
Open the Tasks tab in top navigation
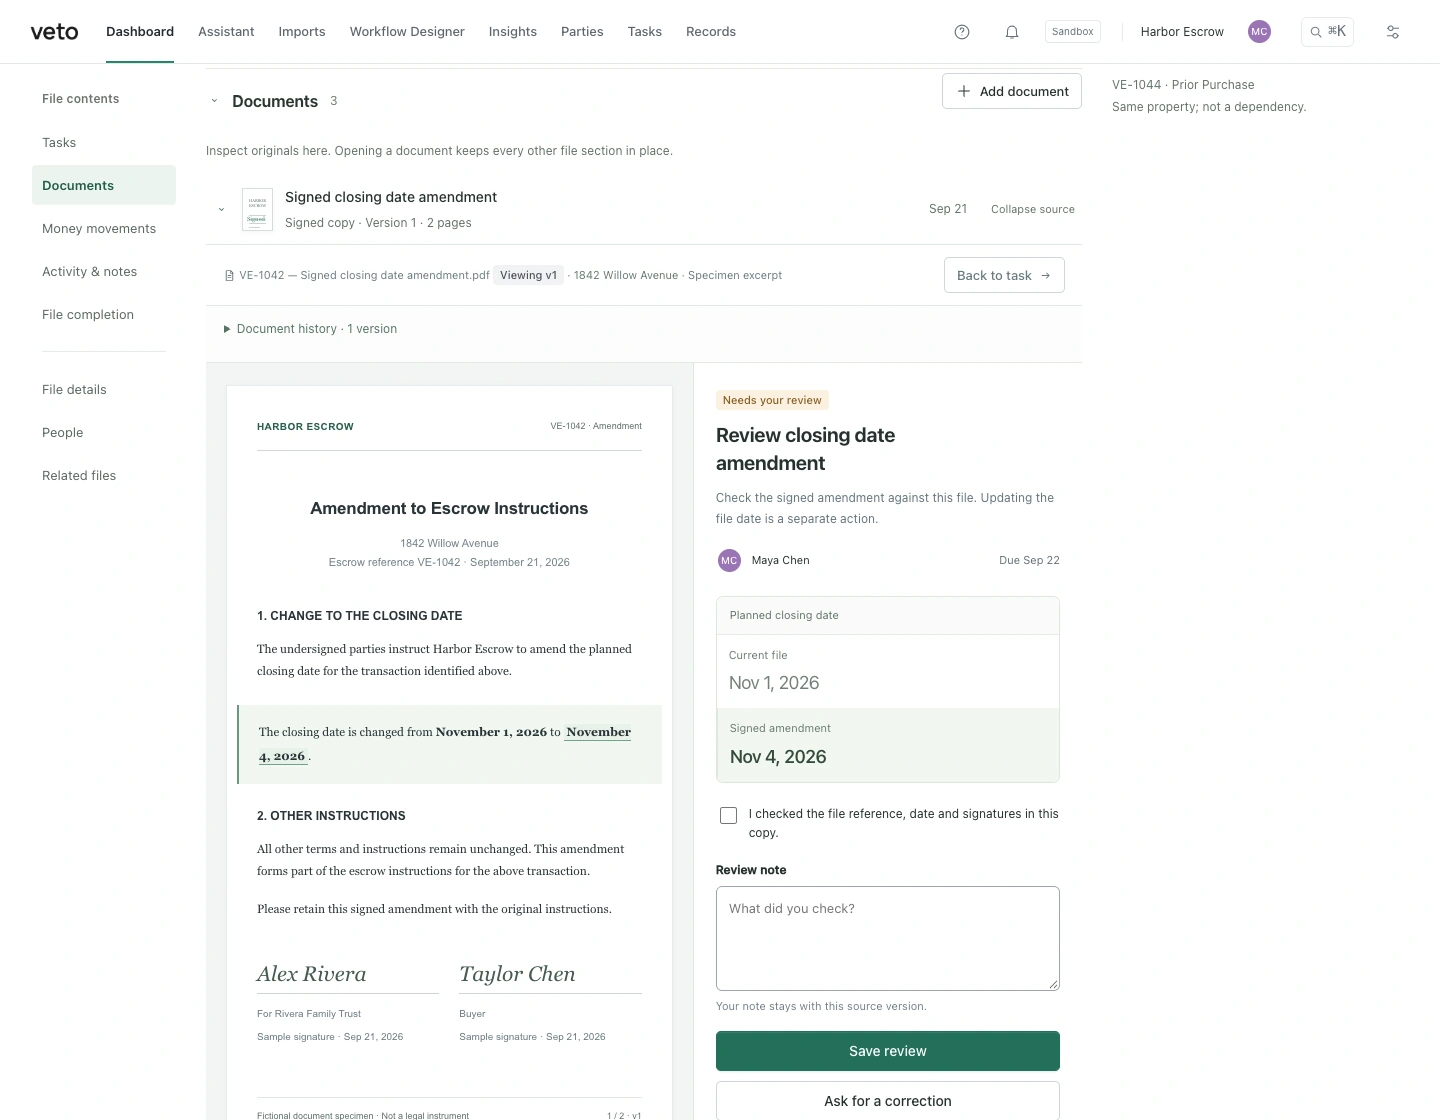[x=645, y=32]
